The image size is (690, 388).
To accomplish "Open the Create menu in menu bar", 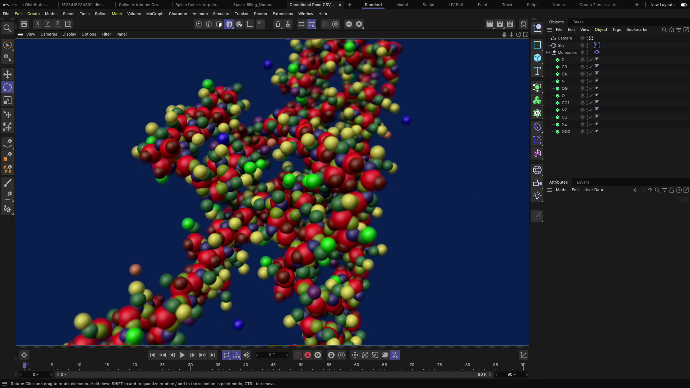I will click(x=33, y=14).
